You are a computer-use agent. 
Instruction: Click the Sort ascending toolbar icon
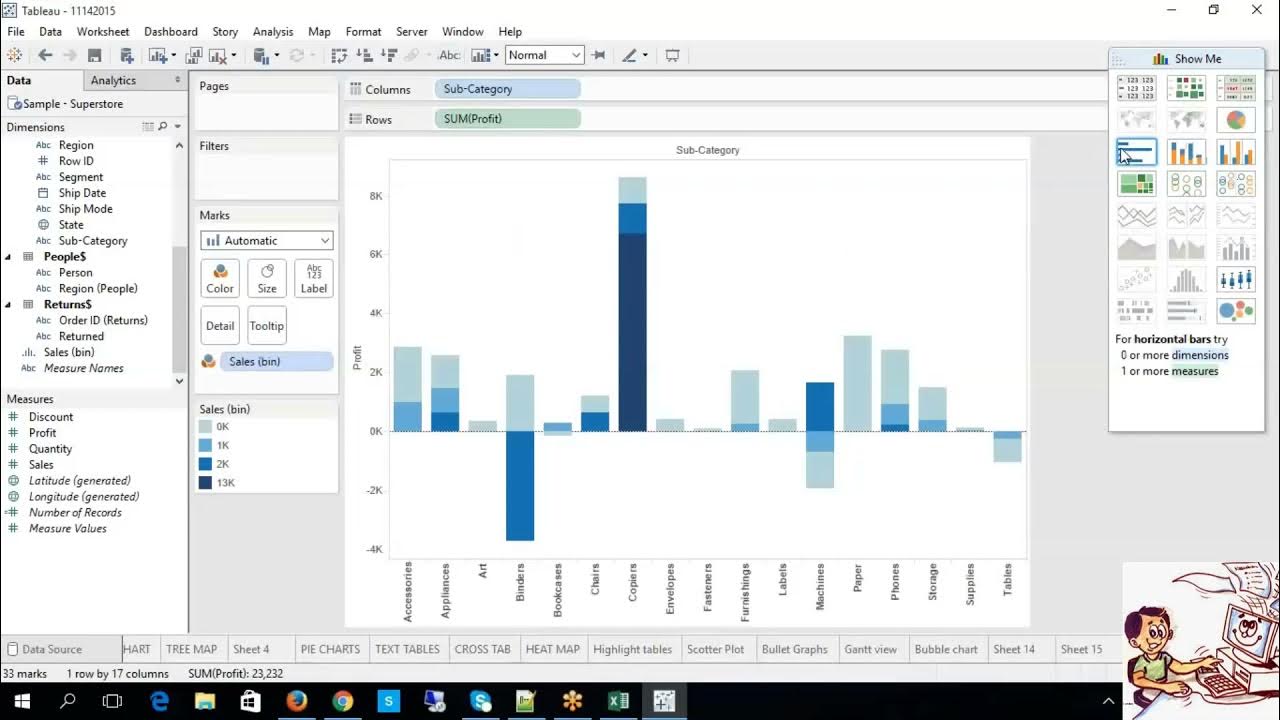pyautogui.click(x=365, y=56)
